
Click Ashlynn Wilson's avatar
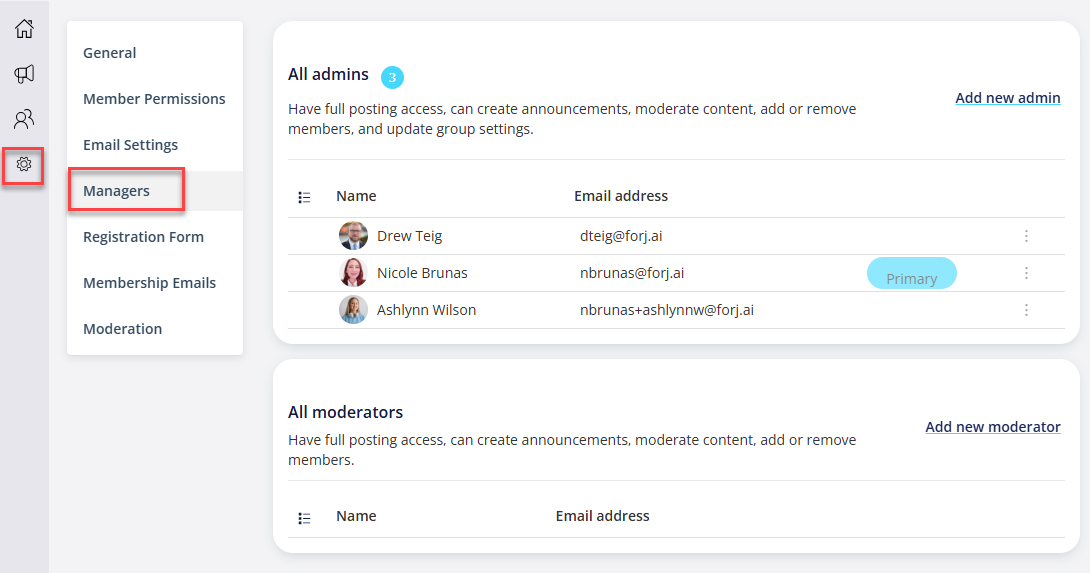click(353, 310)
